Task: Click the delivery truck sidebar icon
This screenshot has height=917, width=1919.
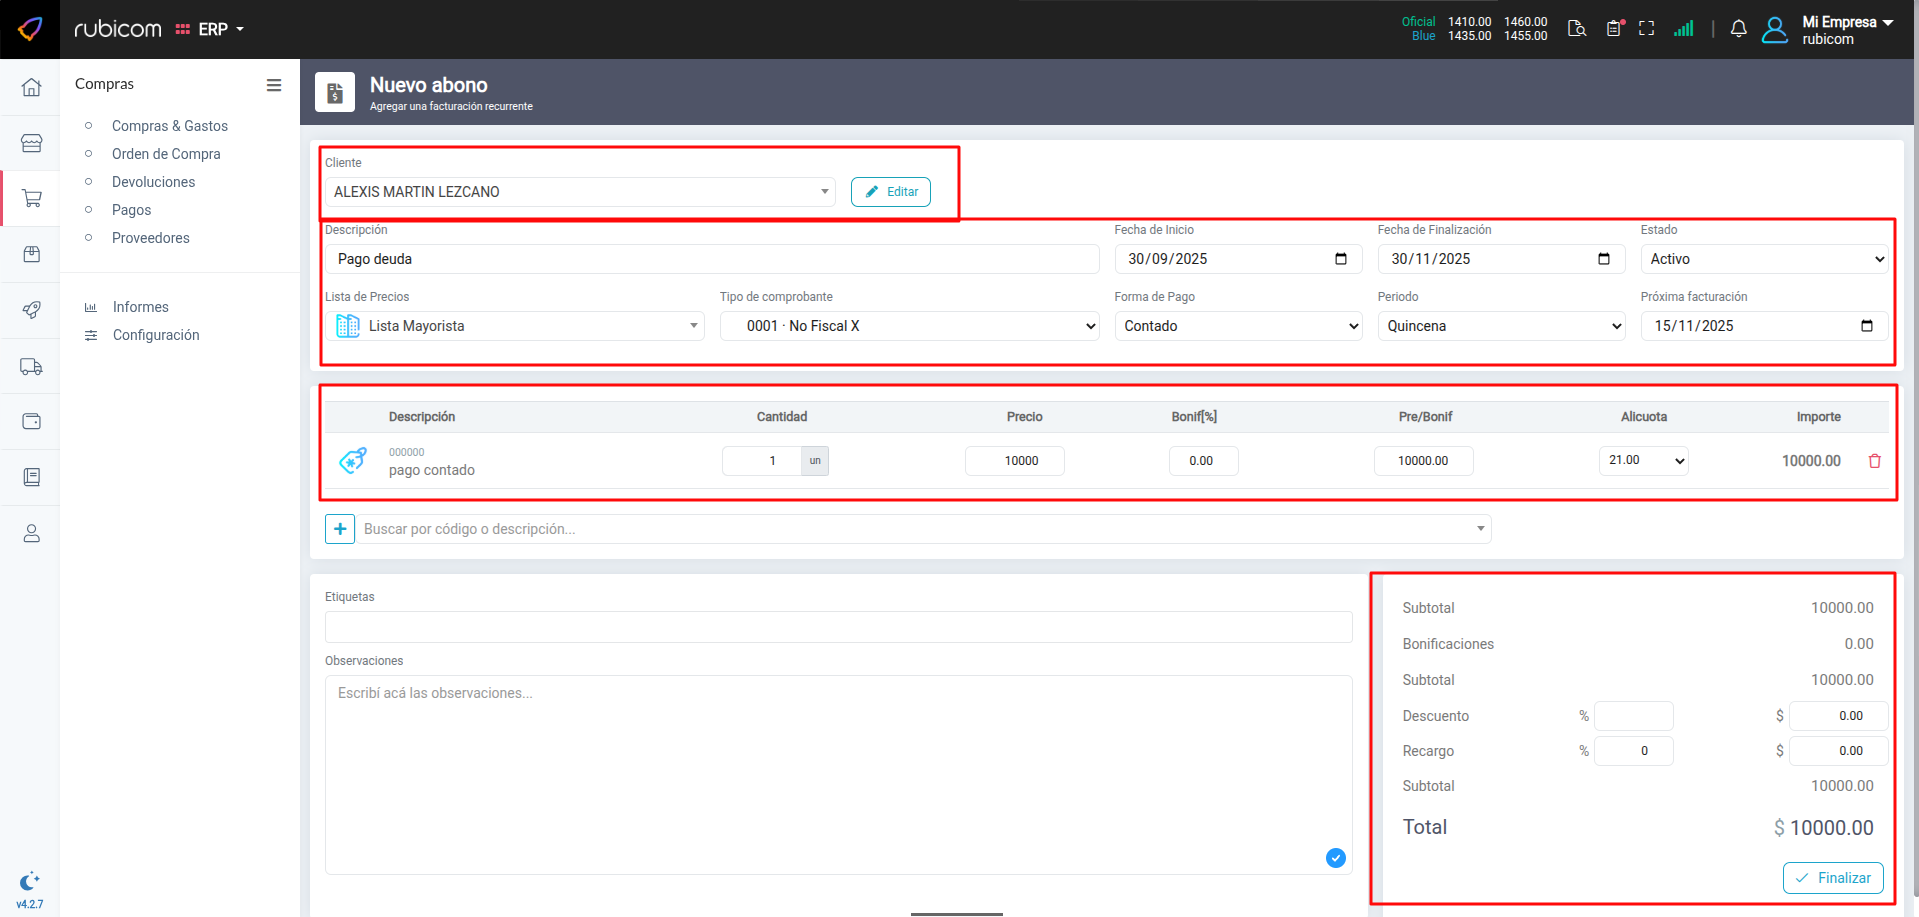Action: [x=31, y=367]
